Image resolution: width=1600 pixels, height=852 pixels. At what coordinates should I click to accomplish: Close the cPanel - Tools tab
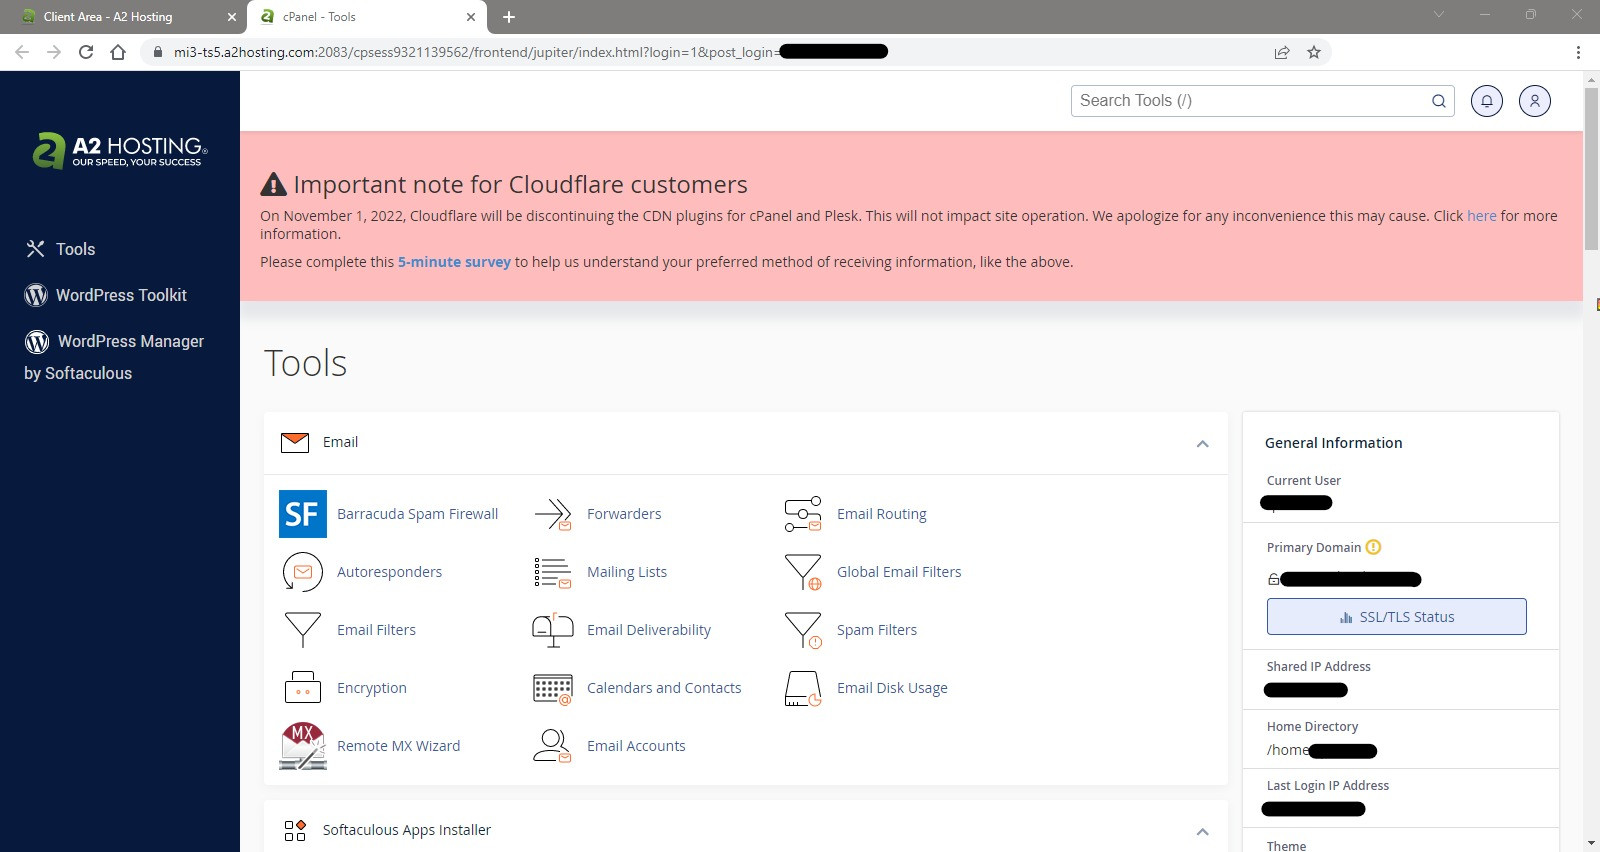pos(471,17)
